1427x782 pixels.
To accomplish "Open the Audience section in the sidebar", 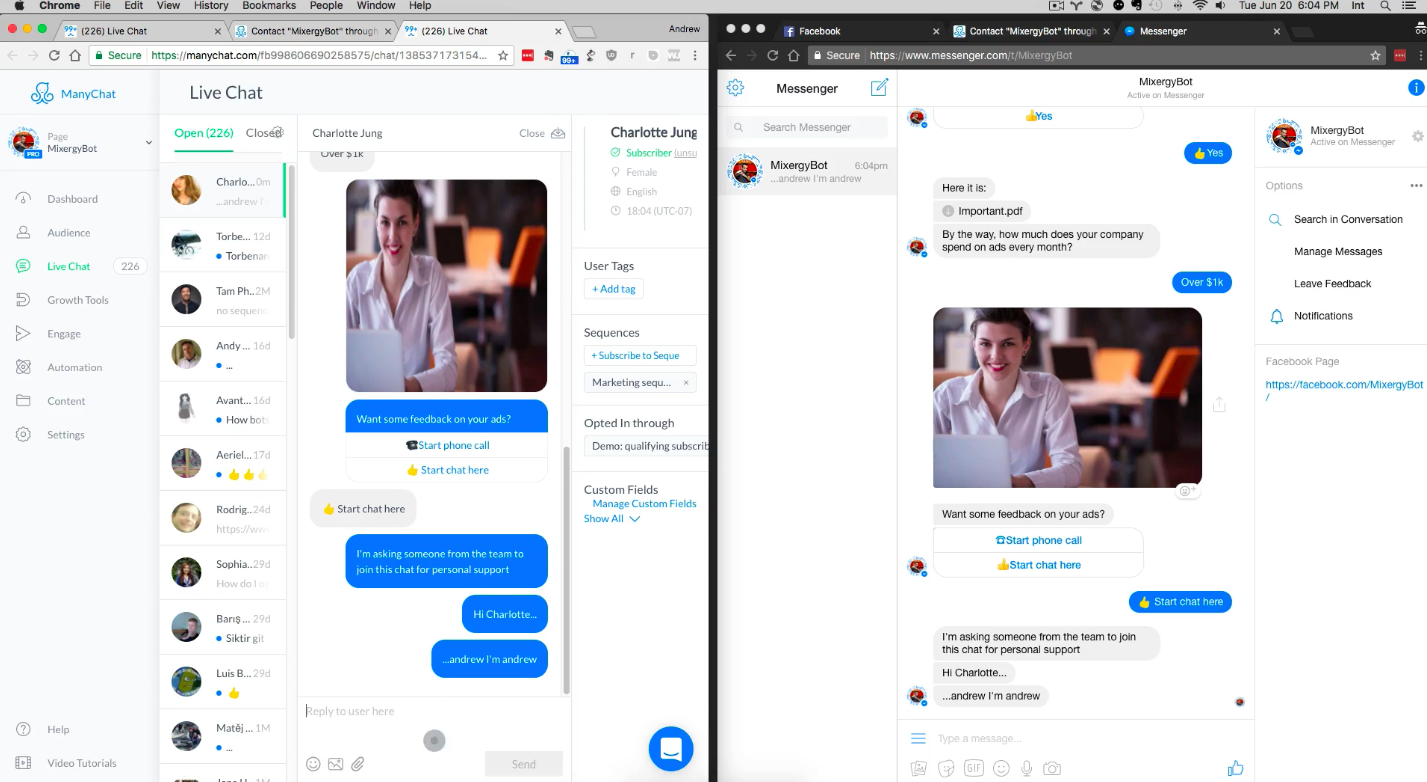I will click(68, 233).
